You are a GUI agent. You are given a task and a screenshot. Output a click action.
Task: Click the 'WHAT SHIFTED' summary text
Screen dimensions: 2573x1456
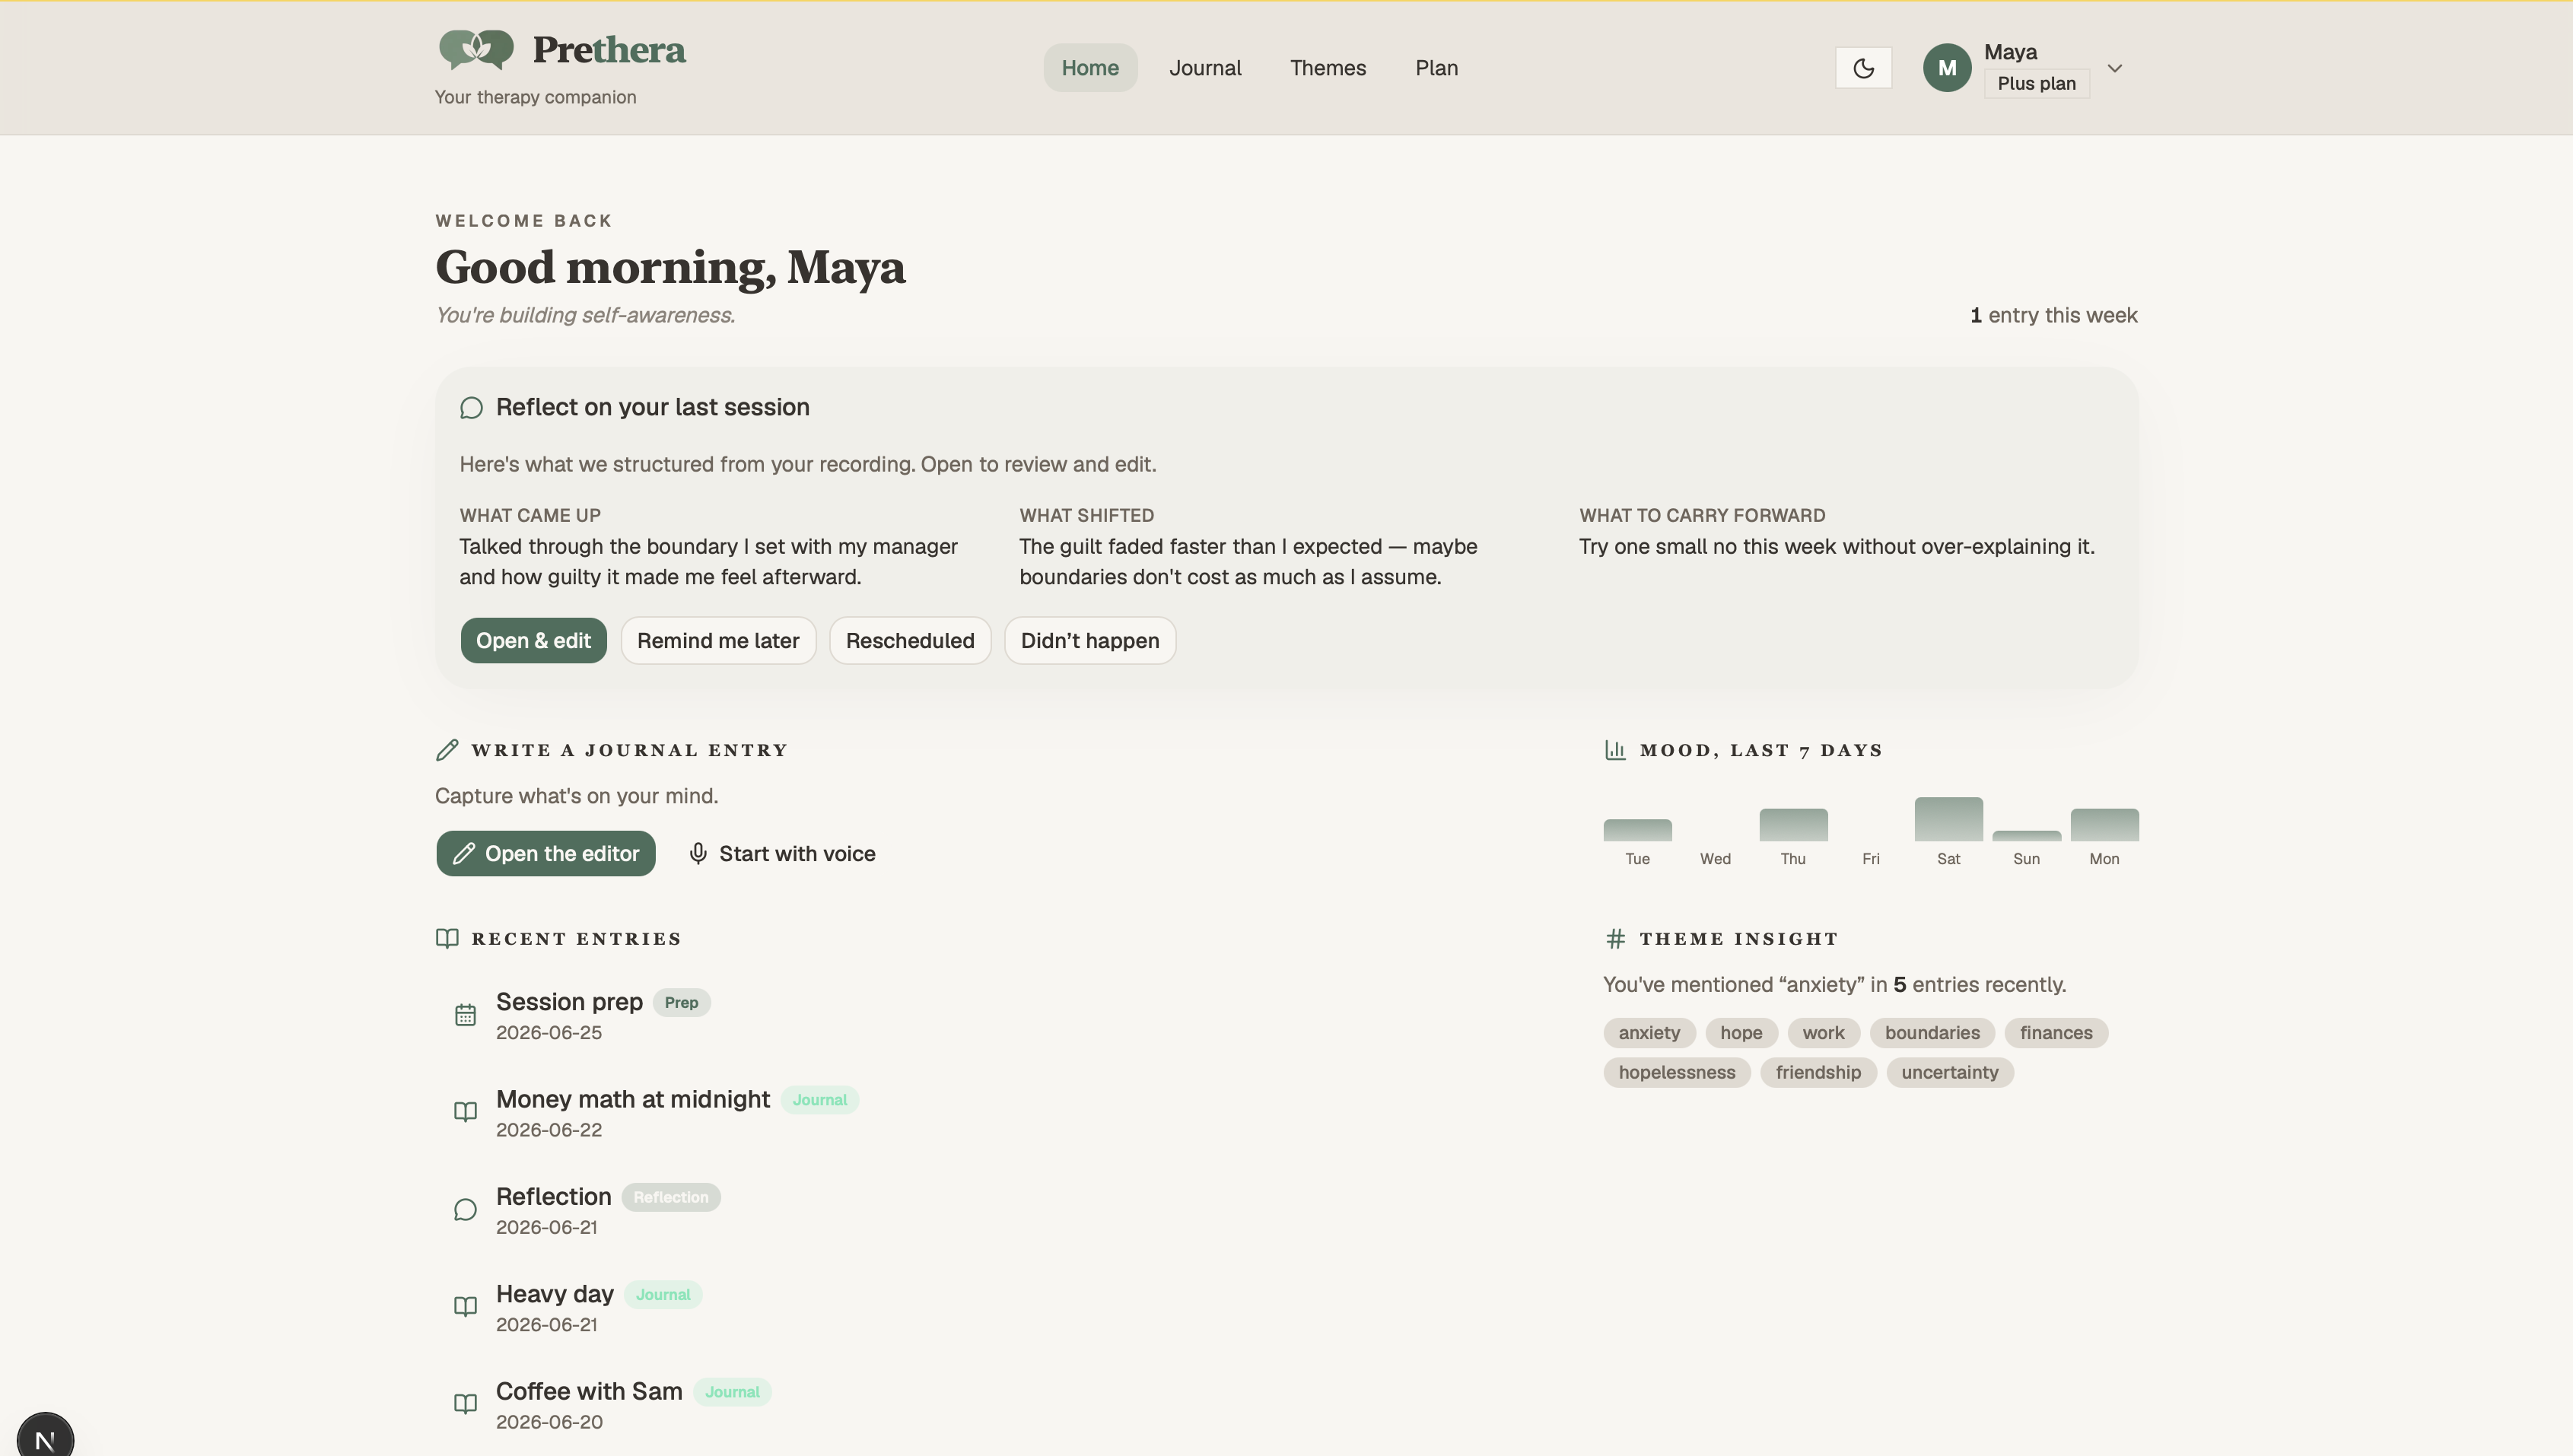click(x=1248, y=562)
